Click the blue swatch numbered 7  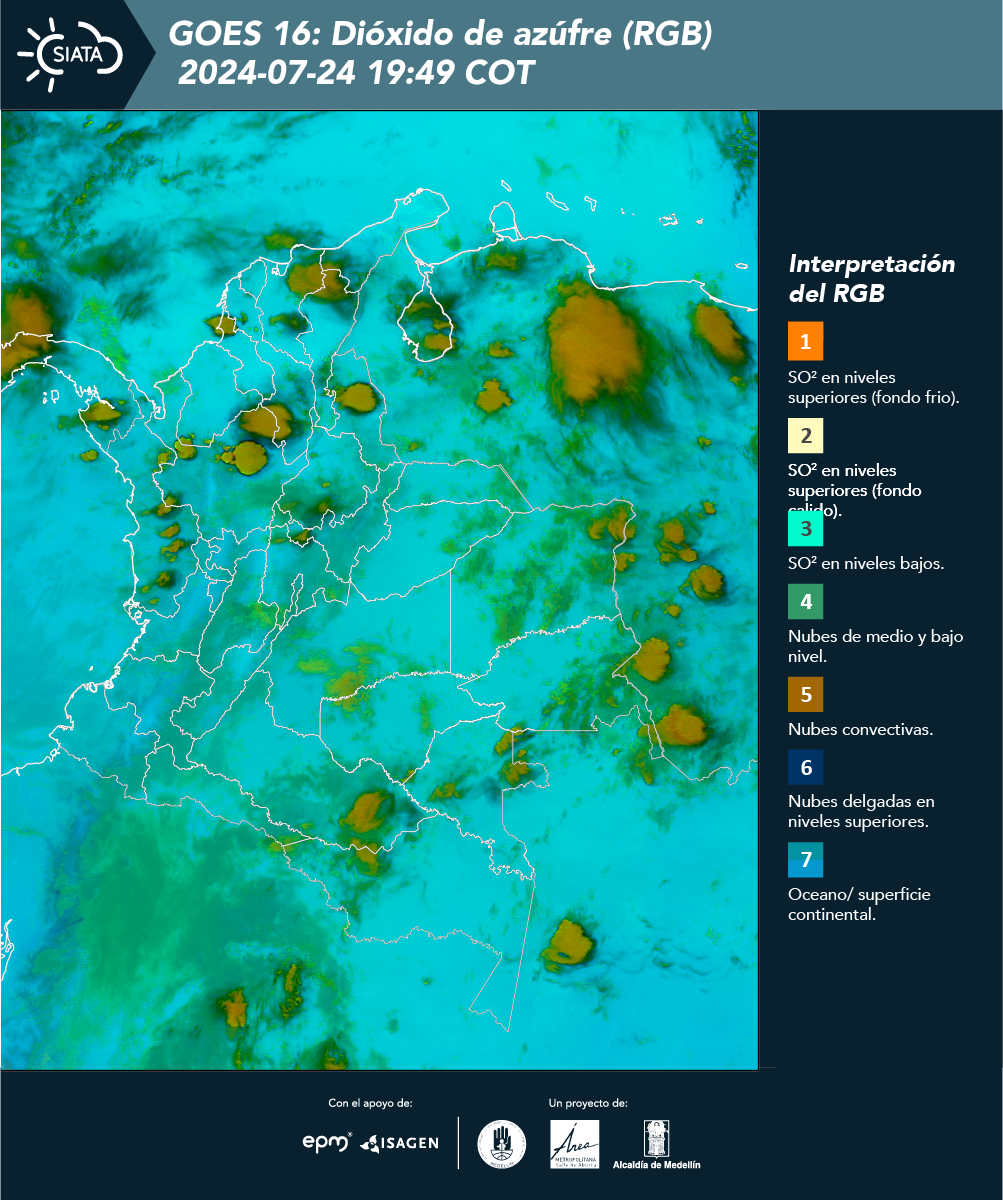coord(805,860)
